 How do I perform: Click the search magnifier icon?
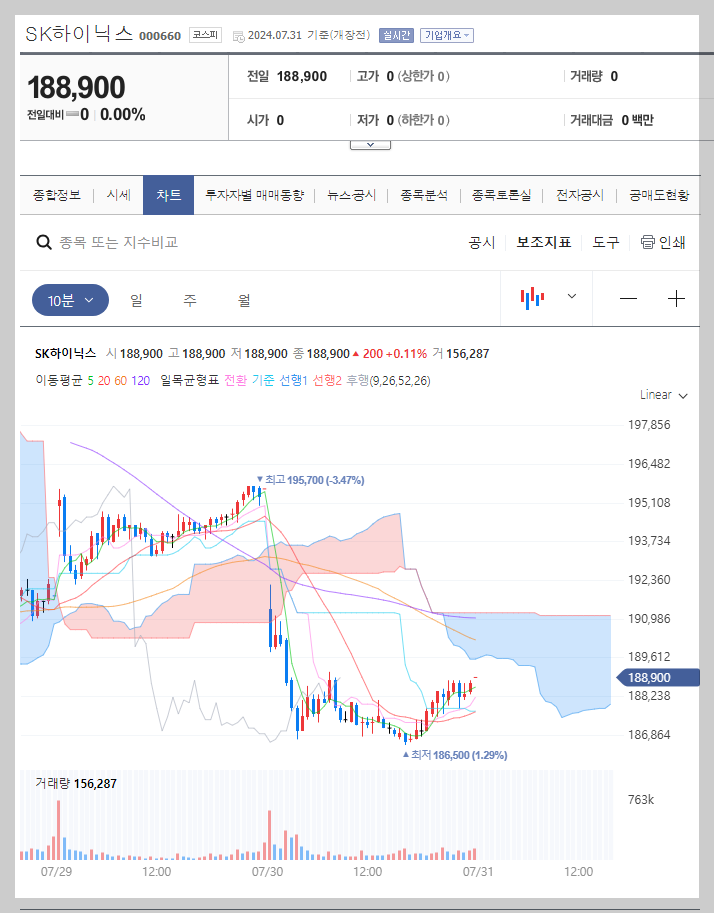tap(44, 242)
